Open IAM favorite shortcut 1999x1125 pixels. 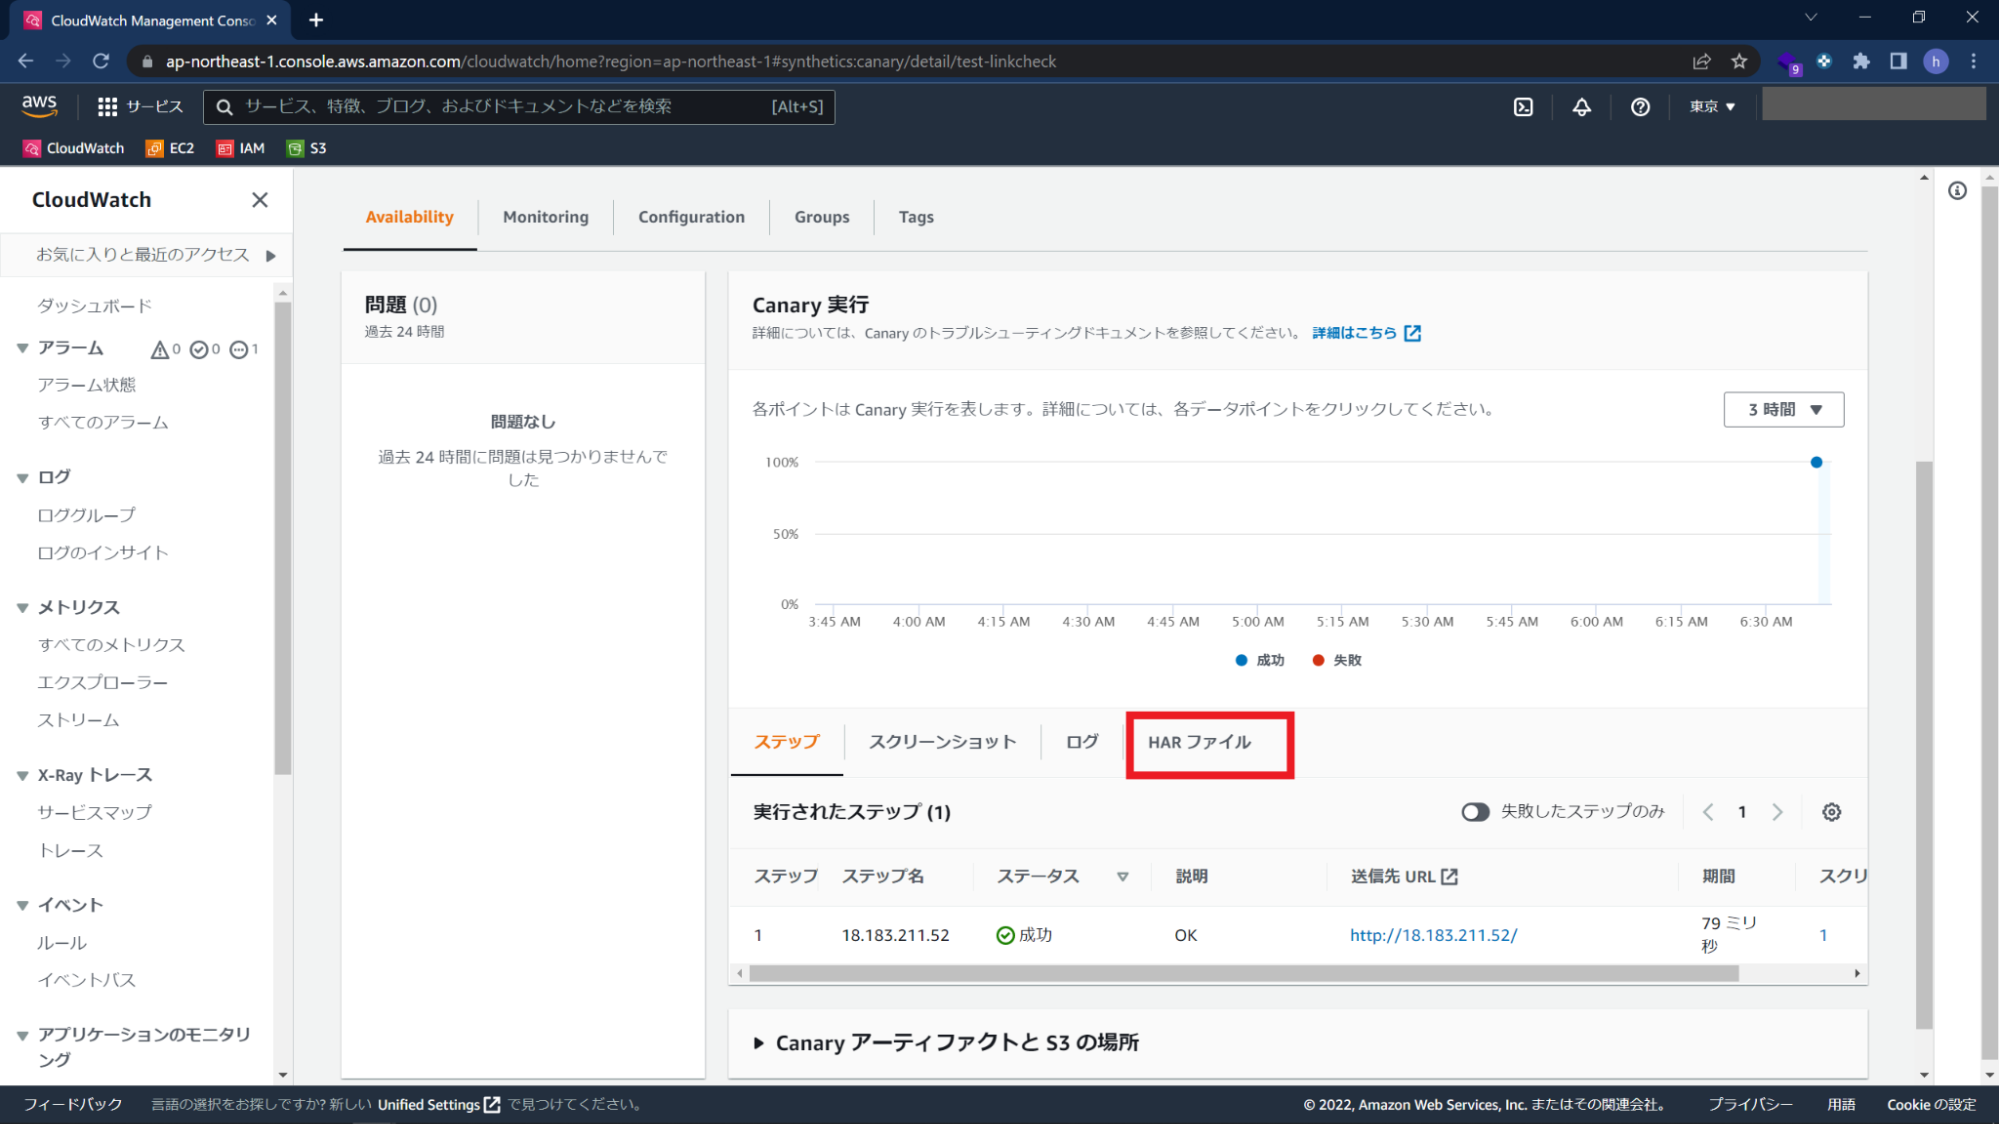[241, 148]
